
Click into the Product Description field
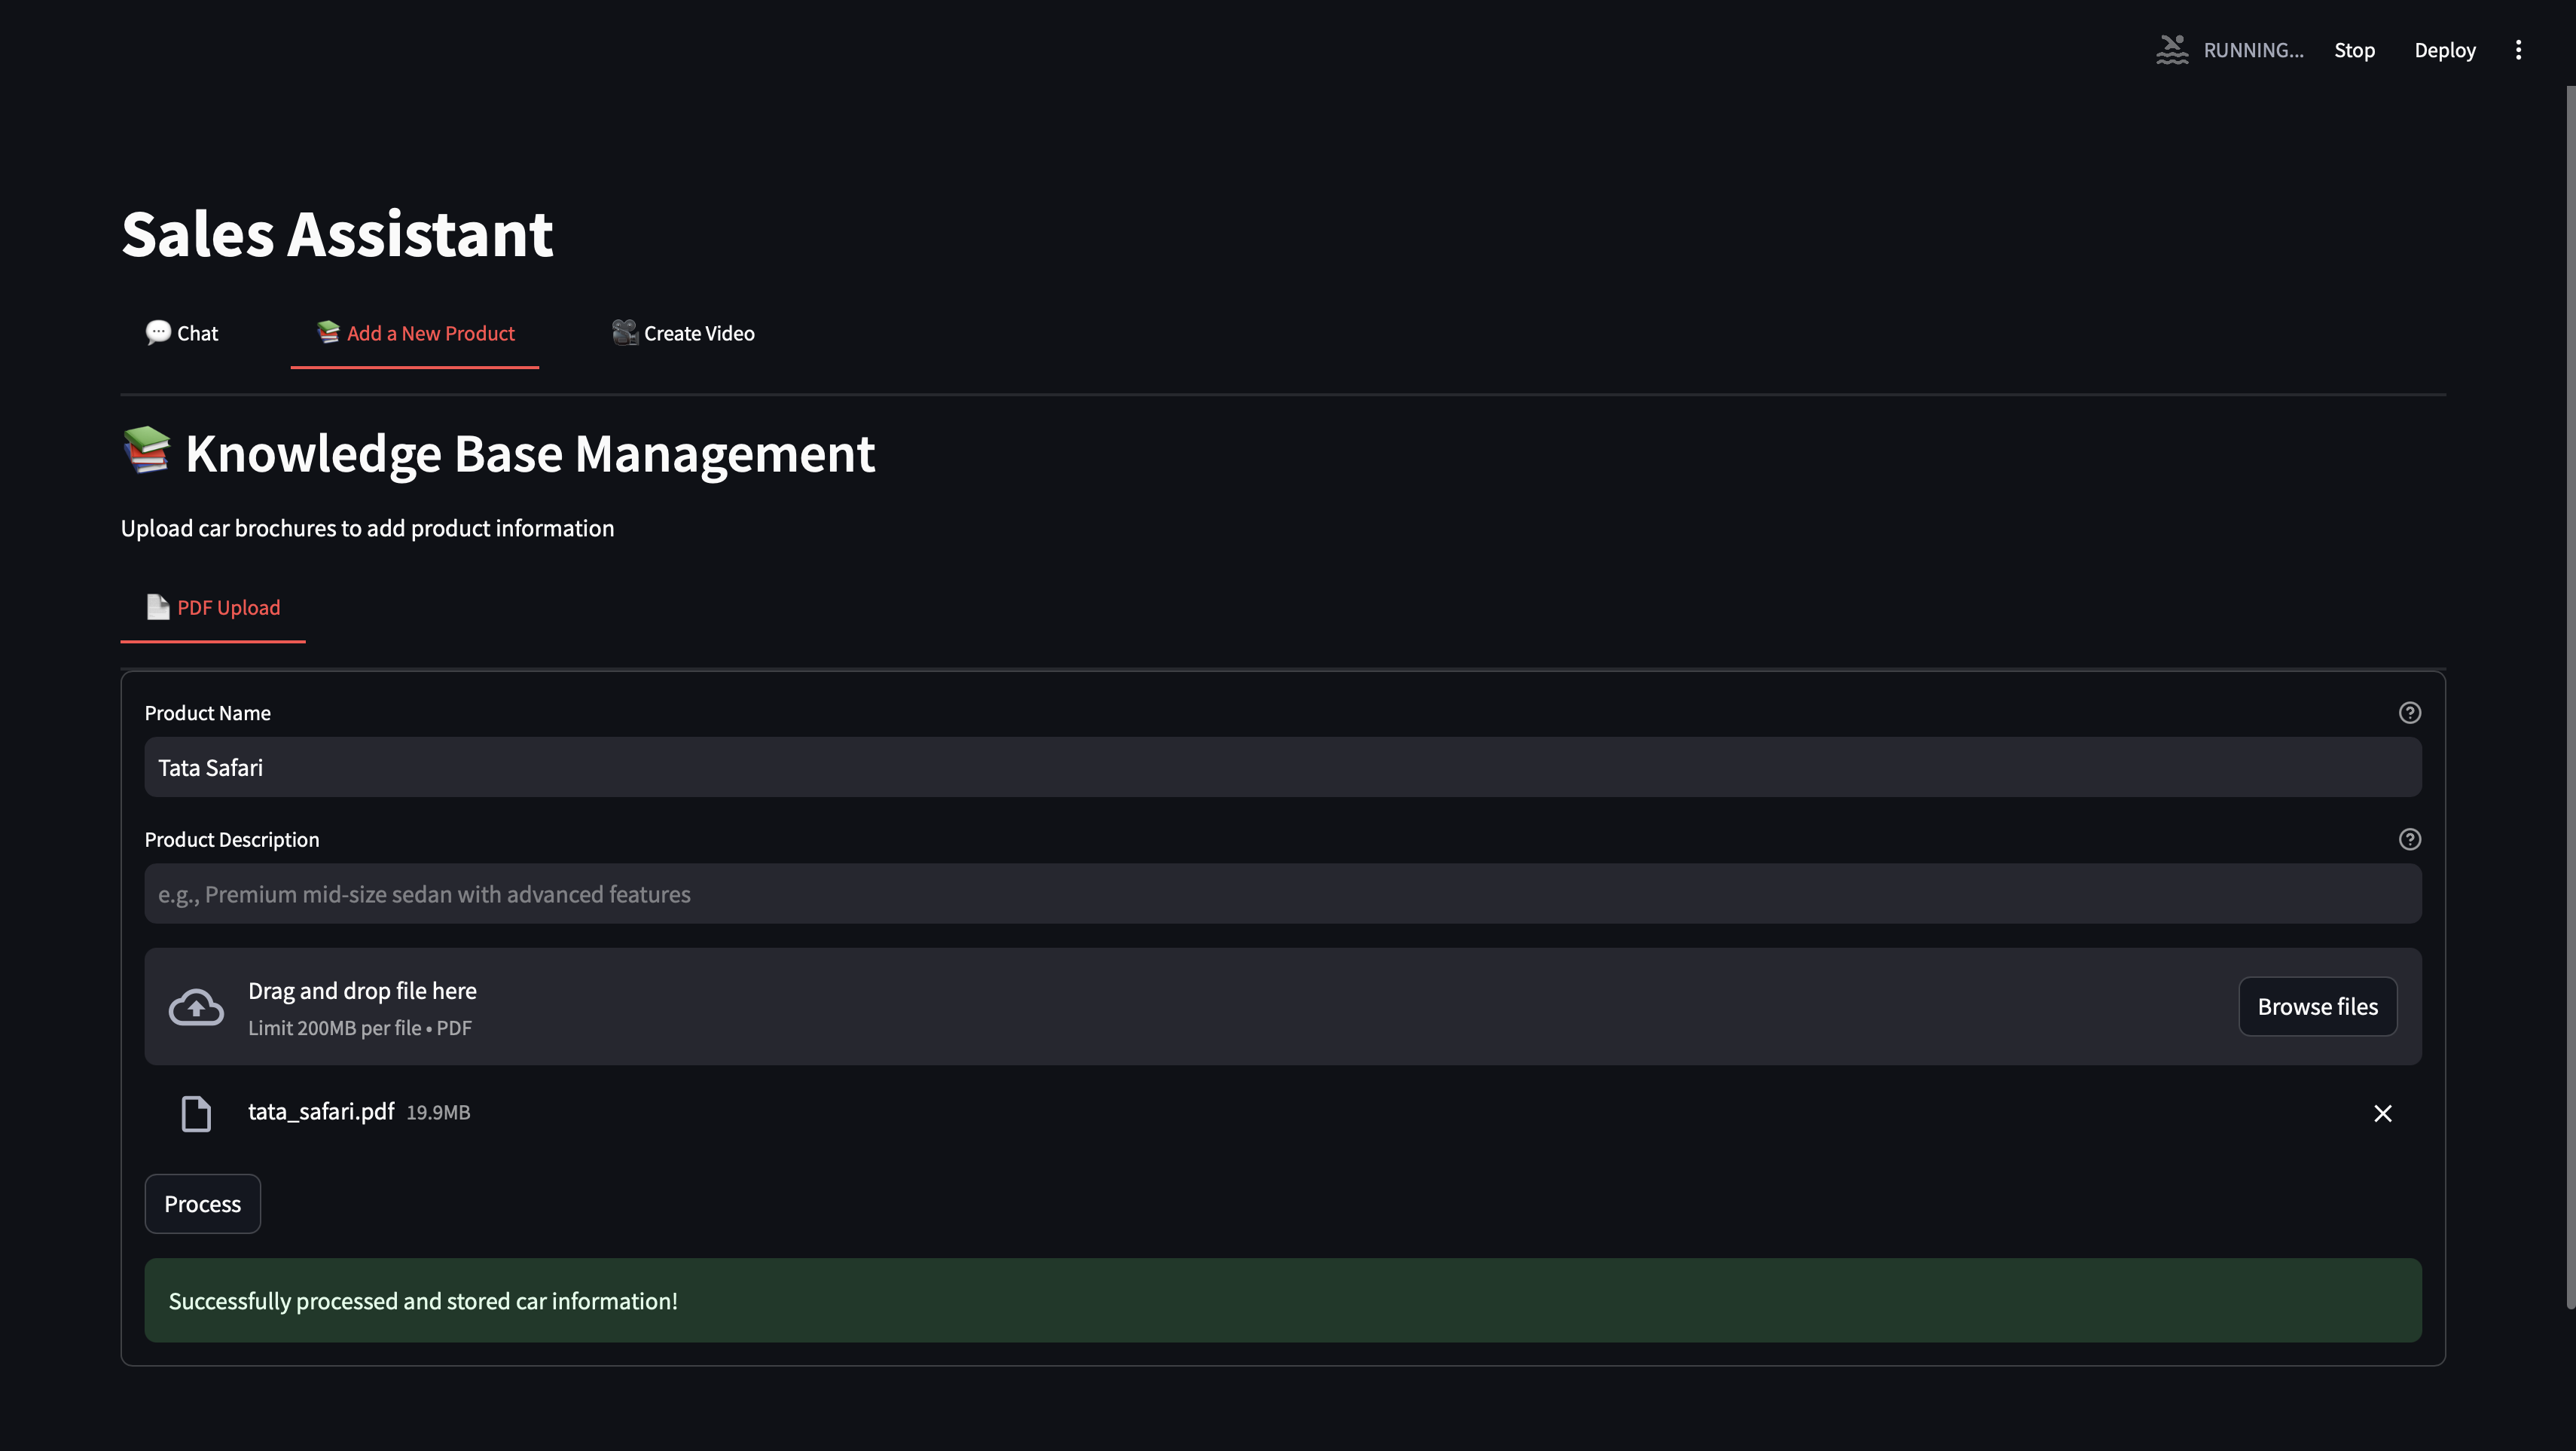[1282, 894]
